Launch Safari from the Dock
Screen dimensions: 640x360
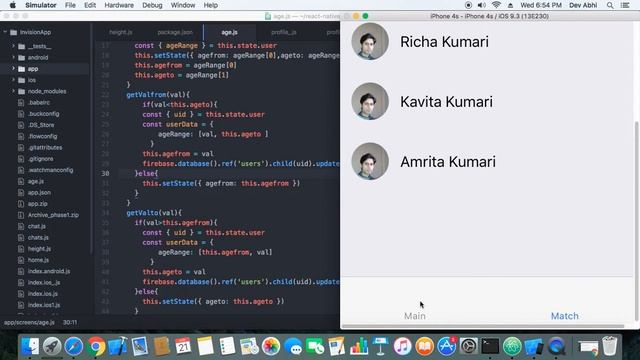coord(74,346)
